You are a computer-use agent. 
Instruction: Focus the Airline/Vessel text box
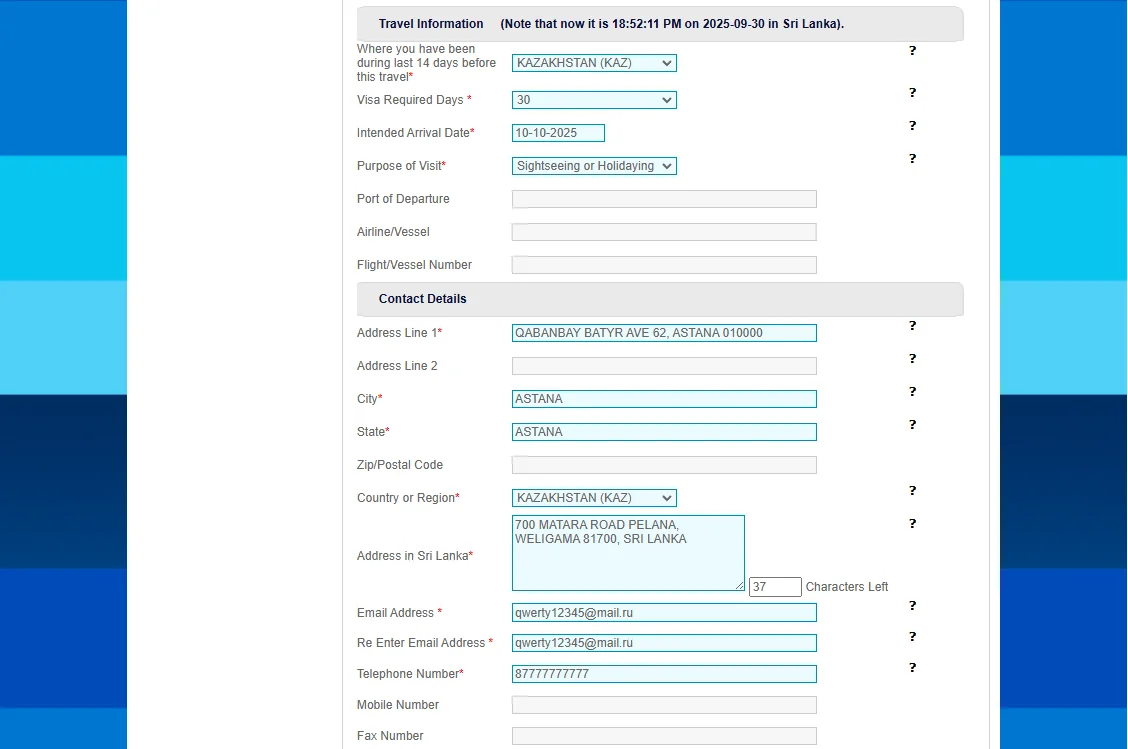coord(664,232)
